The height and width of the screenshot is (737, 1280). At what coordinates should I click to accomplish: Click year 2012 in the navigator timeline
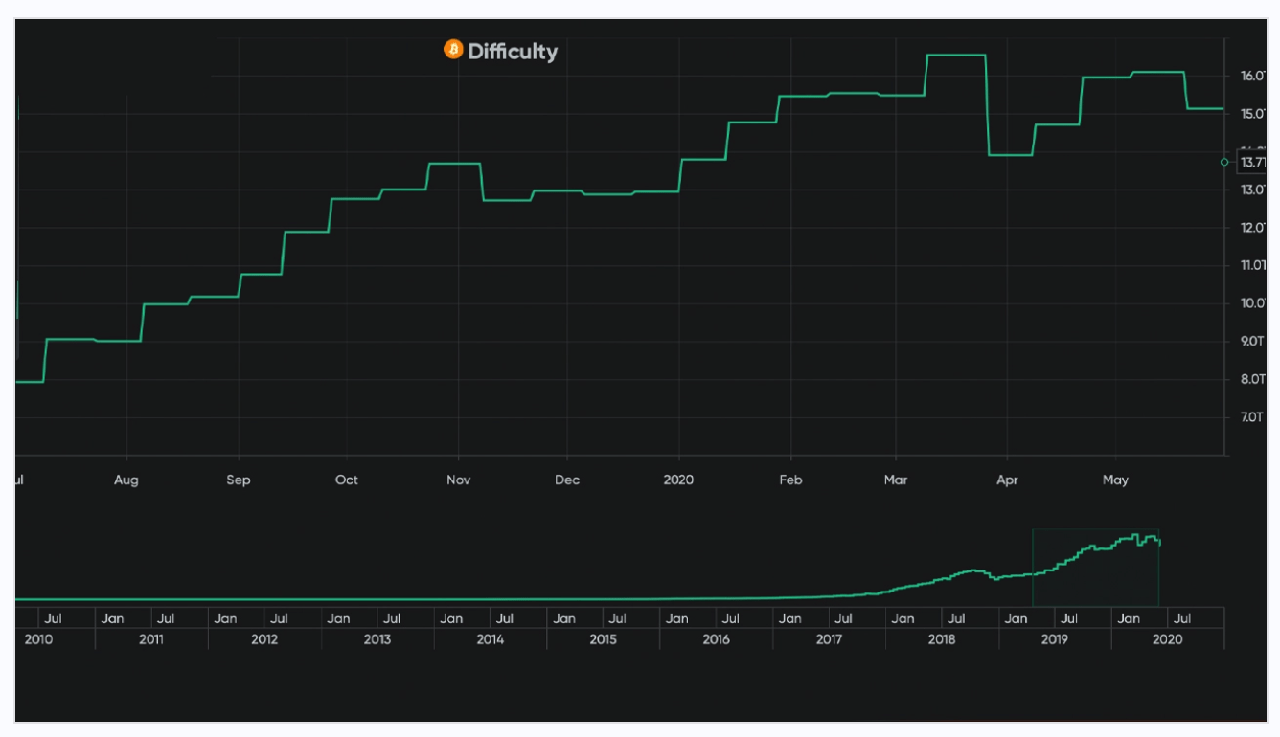pos(264,639)
